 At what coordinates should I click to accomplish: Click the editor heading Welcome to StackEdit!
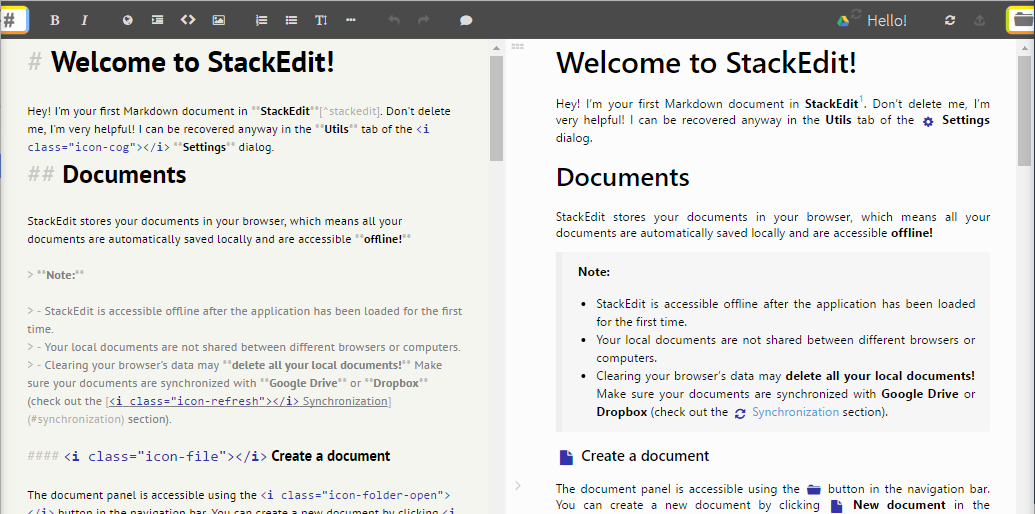click(193, 63)
